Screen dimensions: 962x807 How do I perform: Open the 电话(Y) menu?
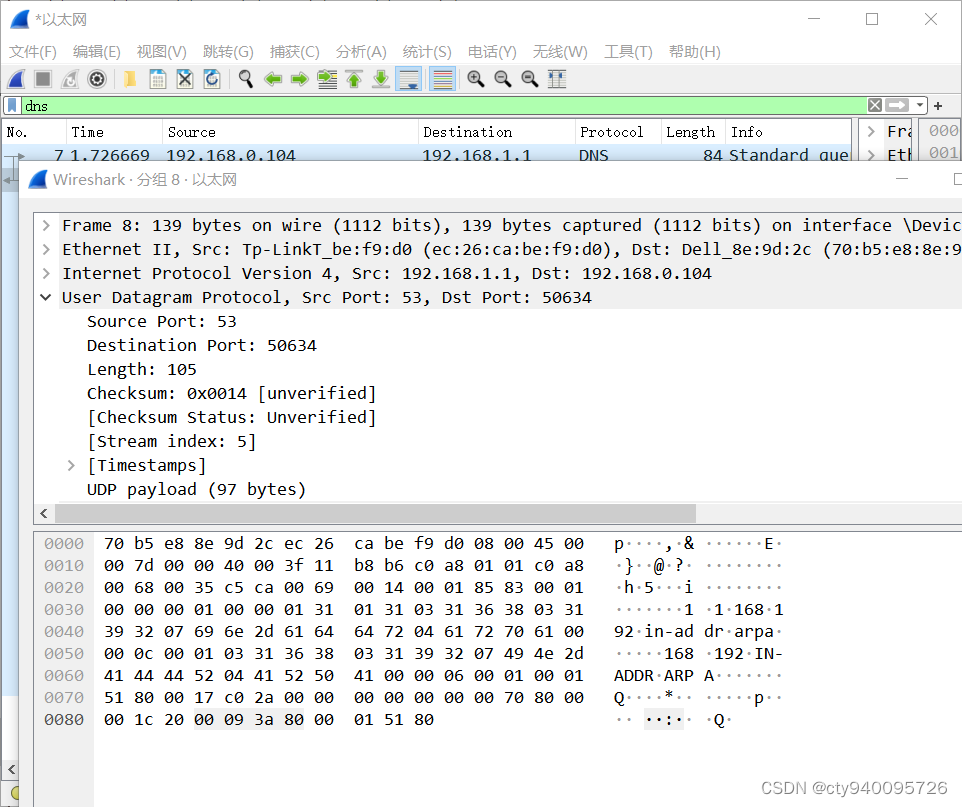click(492, 52)
